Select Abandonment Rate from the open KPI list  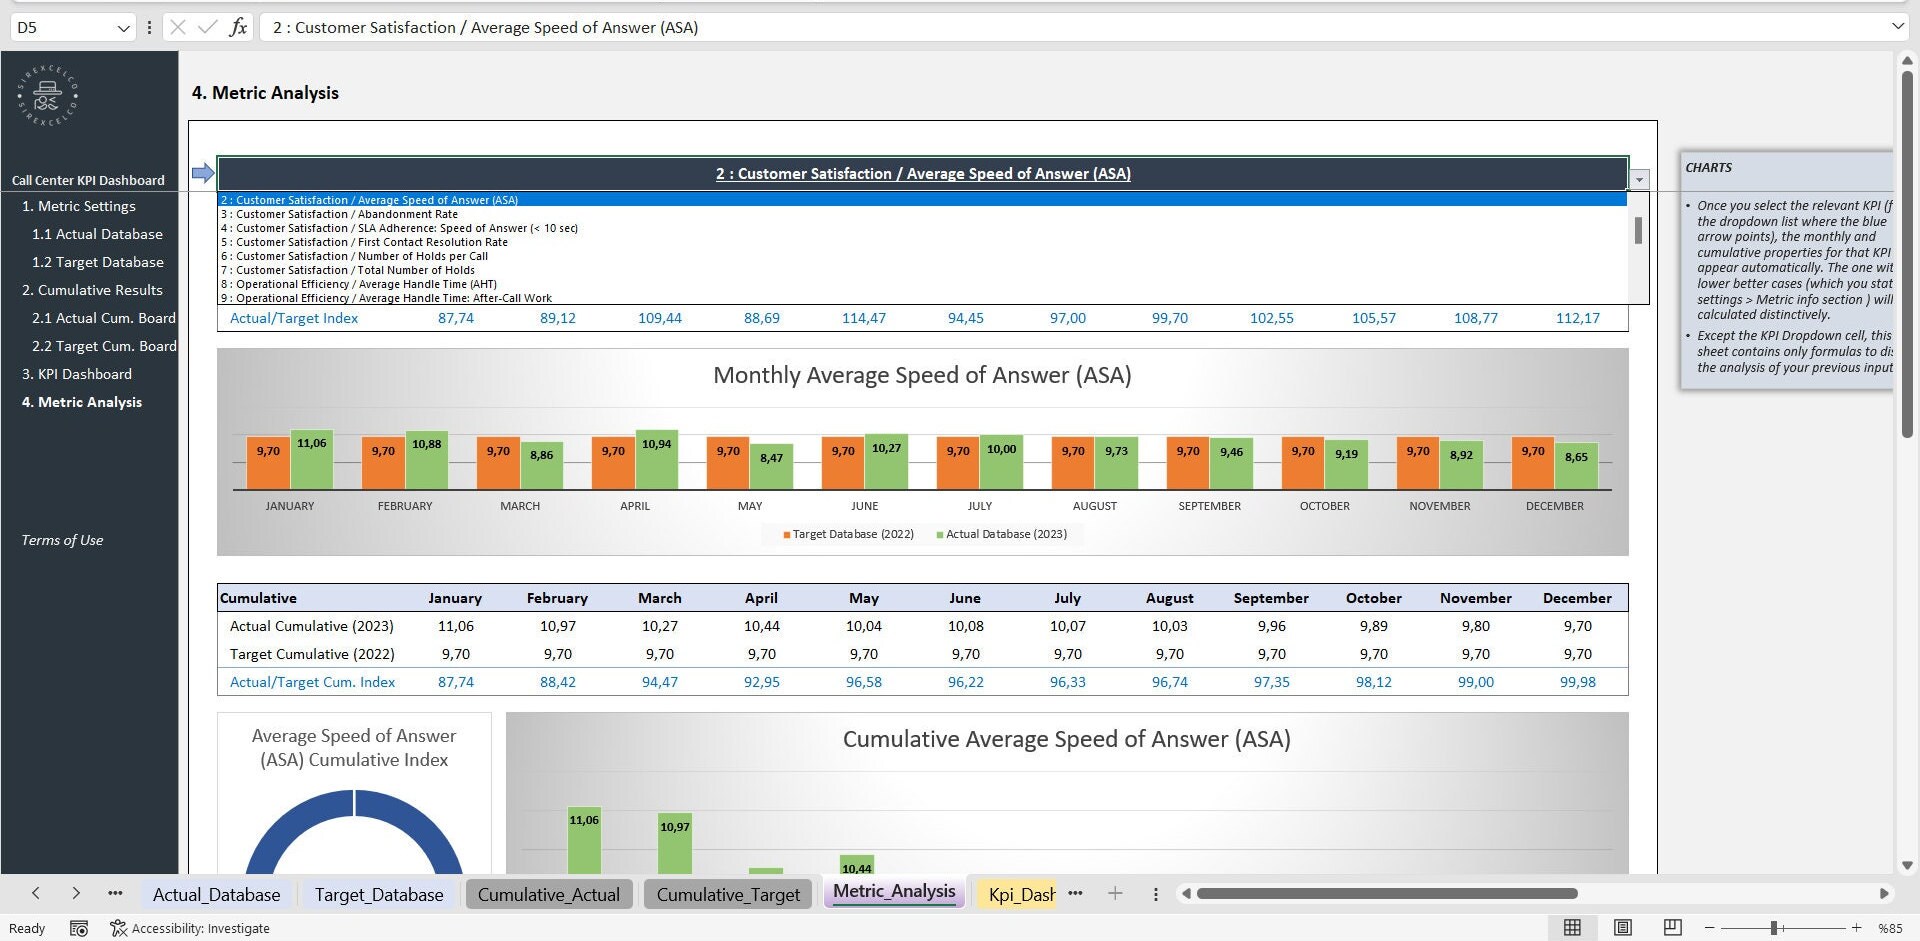[x=340, y=213]
